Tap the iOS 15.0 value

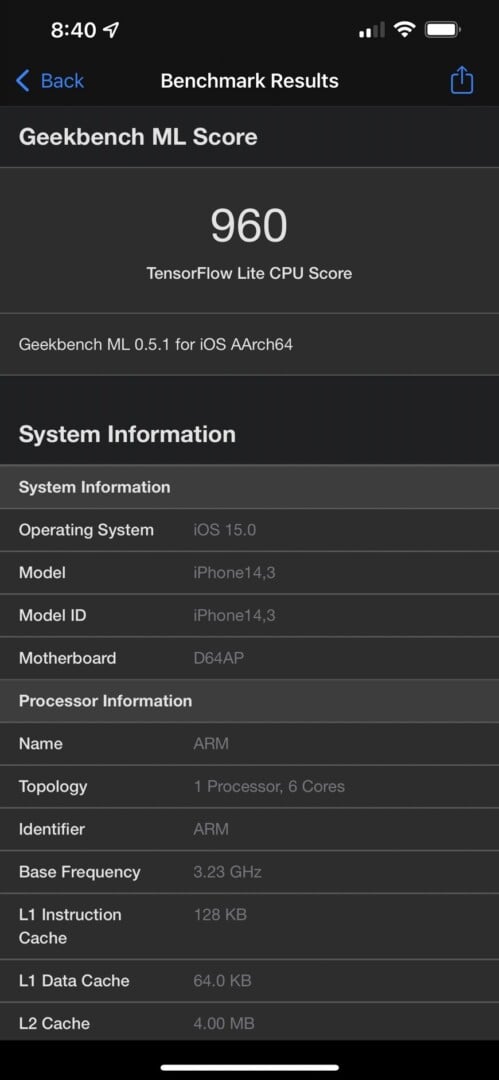pos(225,530)
